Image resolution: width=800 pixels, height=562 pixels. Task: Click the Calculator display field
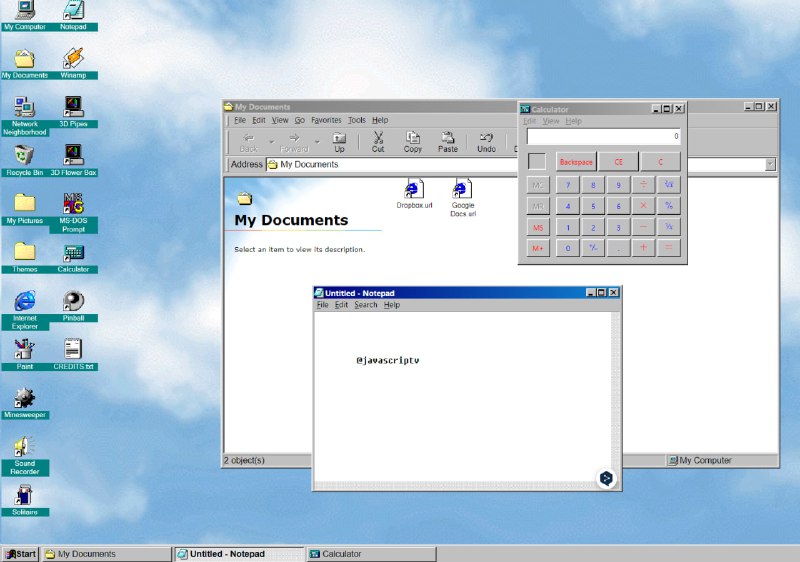(604, 136)
